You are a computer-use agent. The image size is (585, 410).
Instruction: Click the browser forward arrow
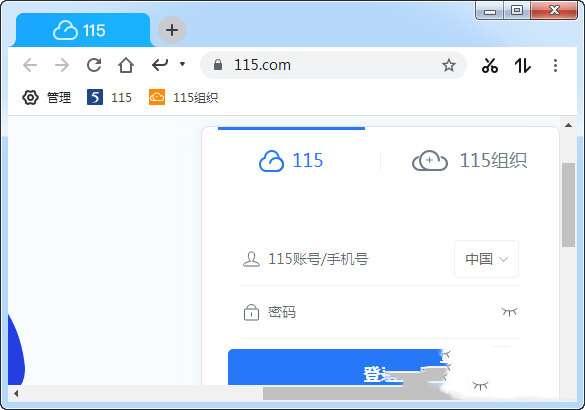pyautogui.click(x=62, y=65)
